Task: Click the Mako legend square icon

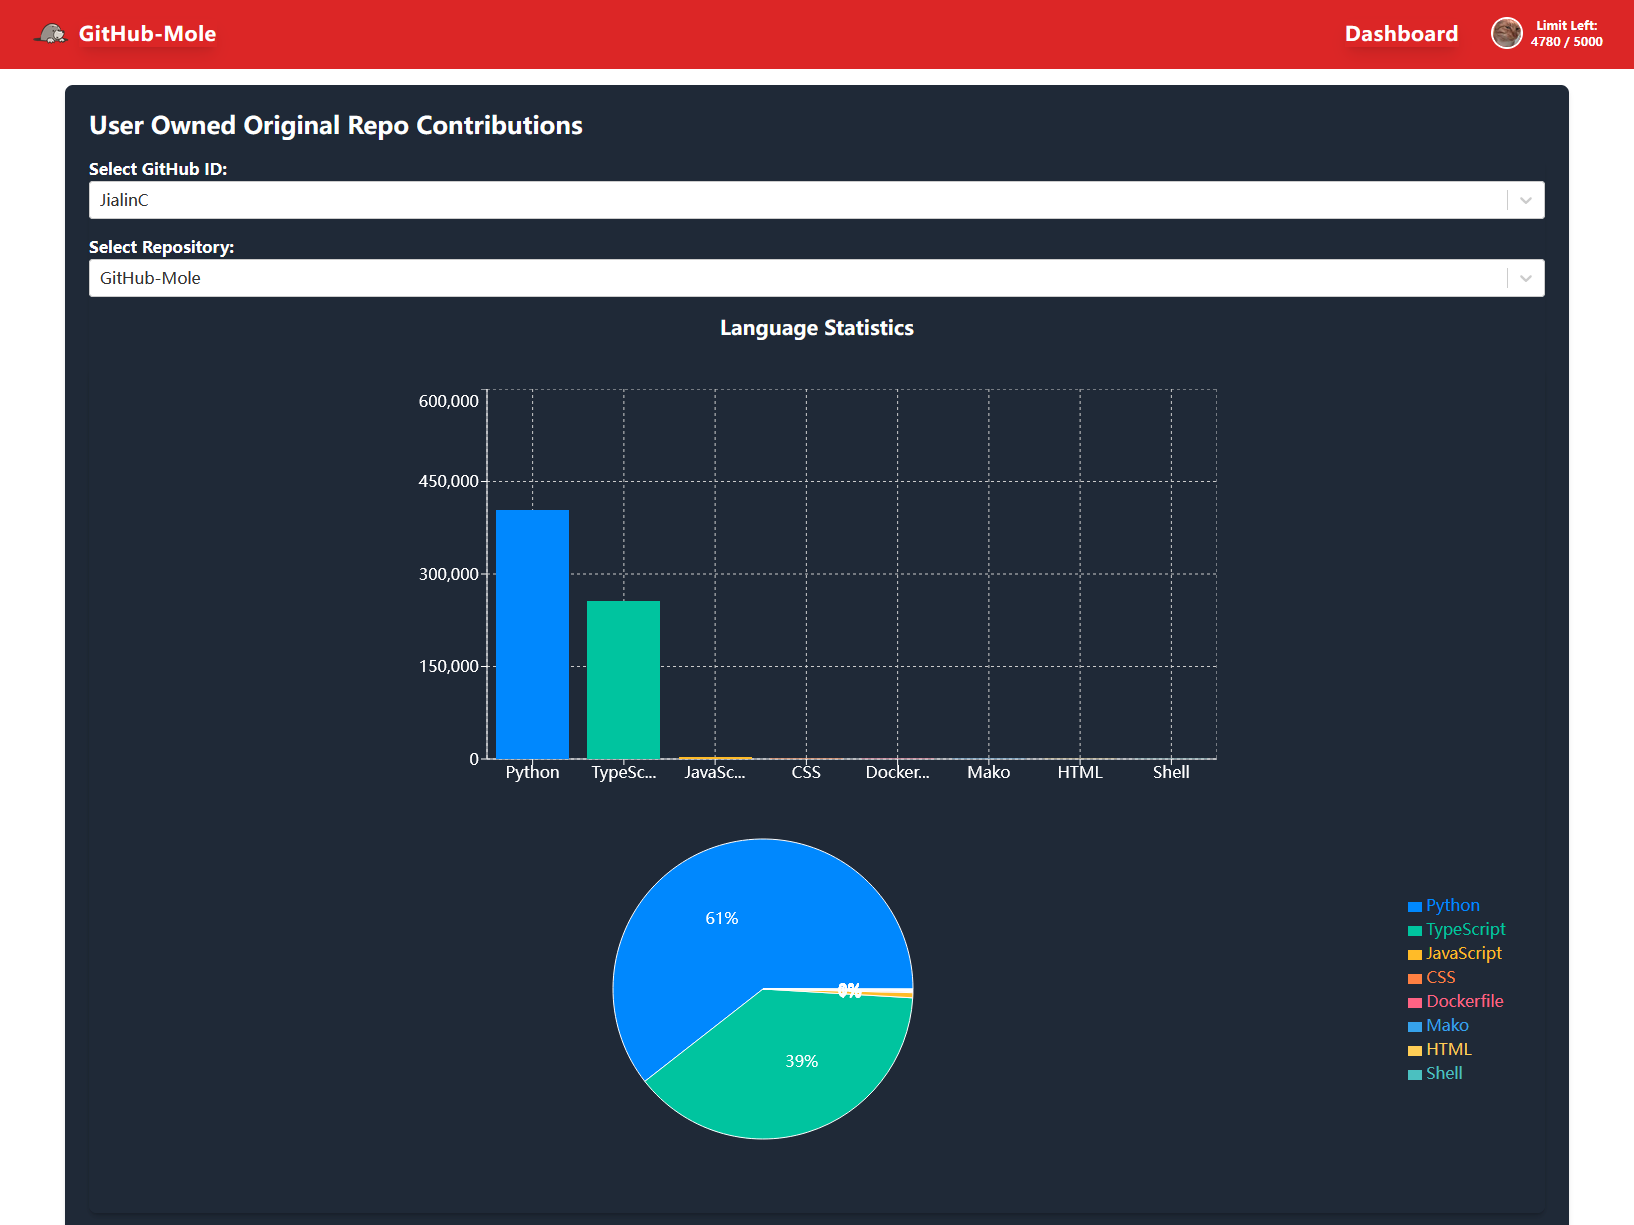Action: pos(1414,1027)
